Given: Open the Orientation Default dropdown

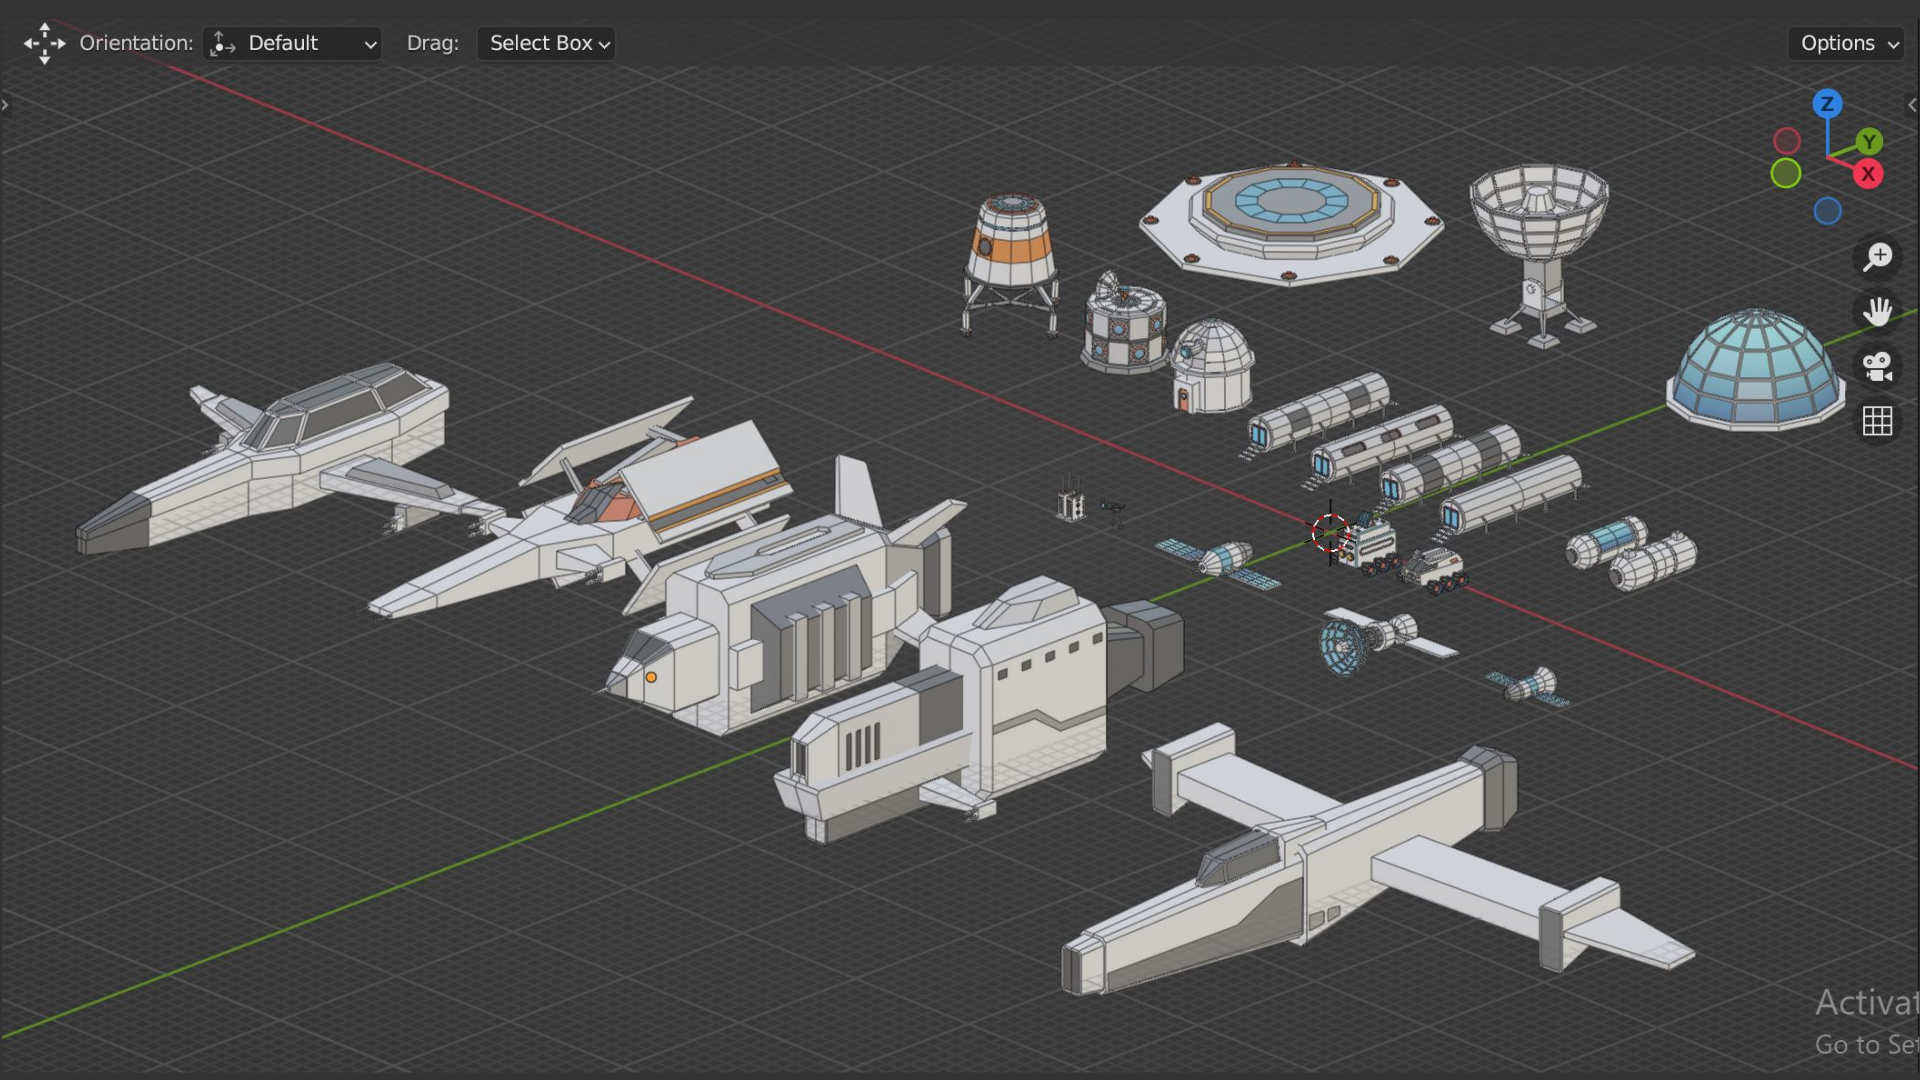Looking at the screenshot, I should [x=292, y=43].
